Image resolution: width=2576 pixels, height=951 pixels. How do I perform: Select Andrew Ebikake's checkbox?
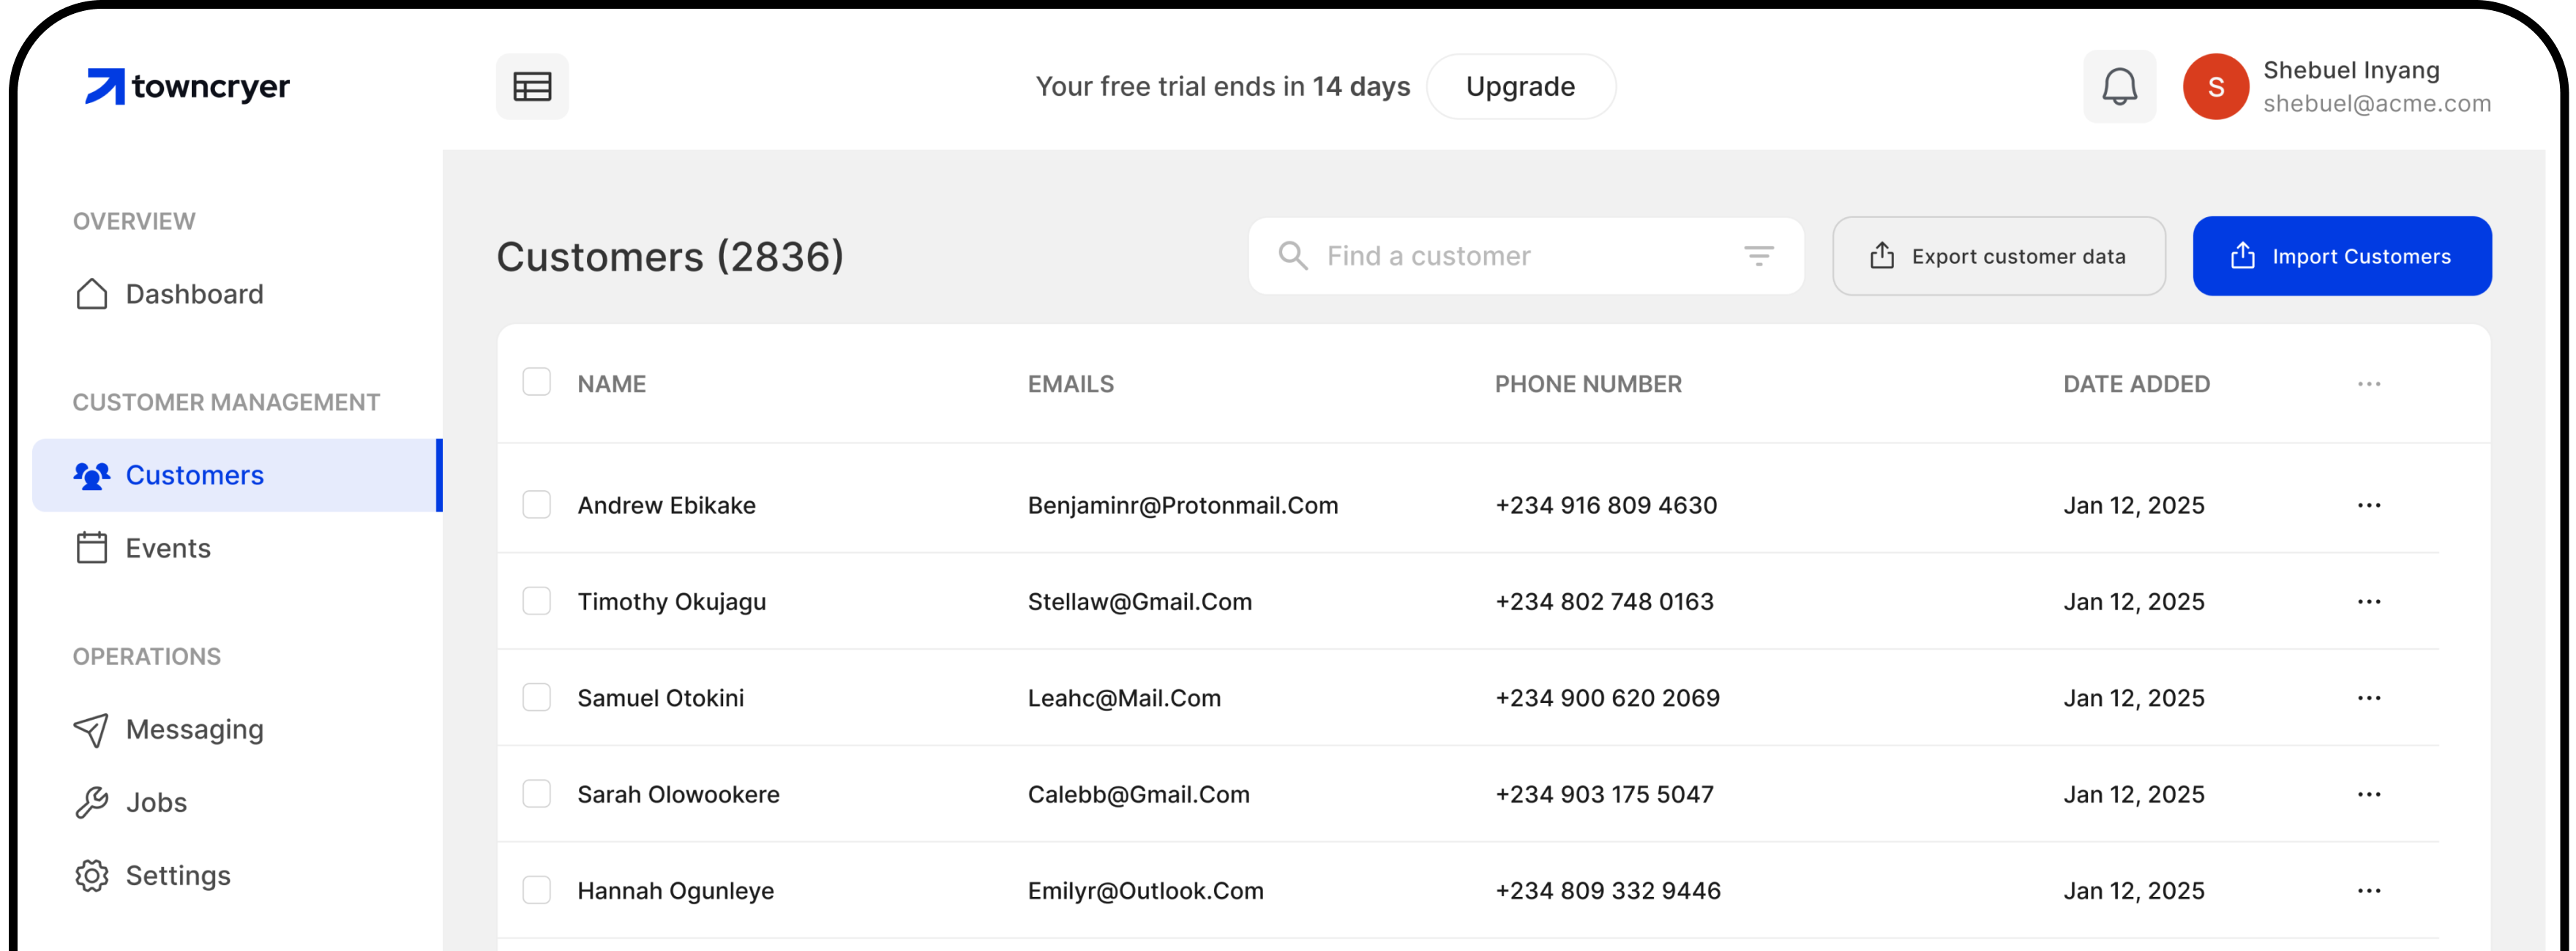coord(537,504)
